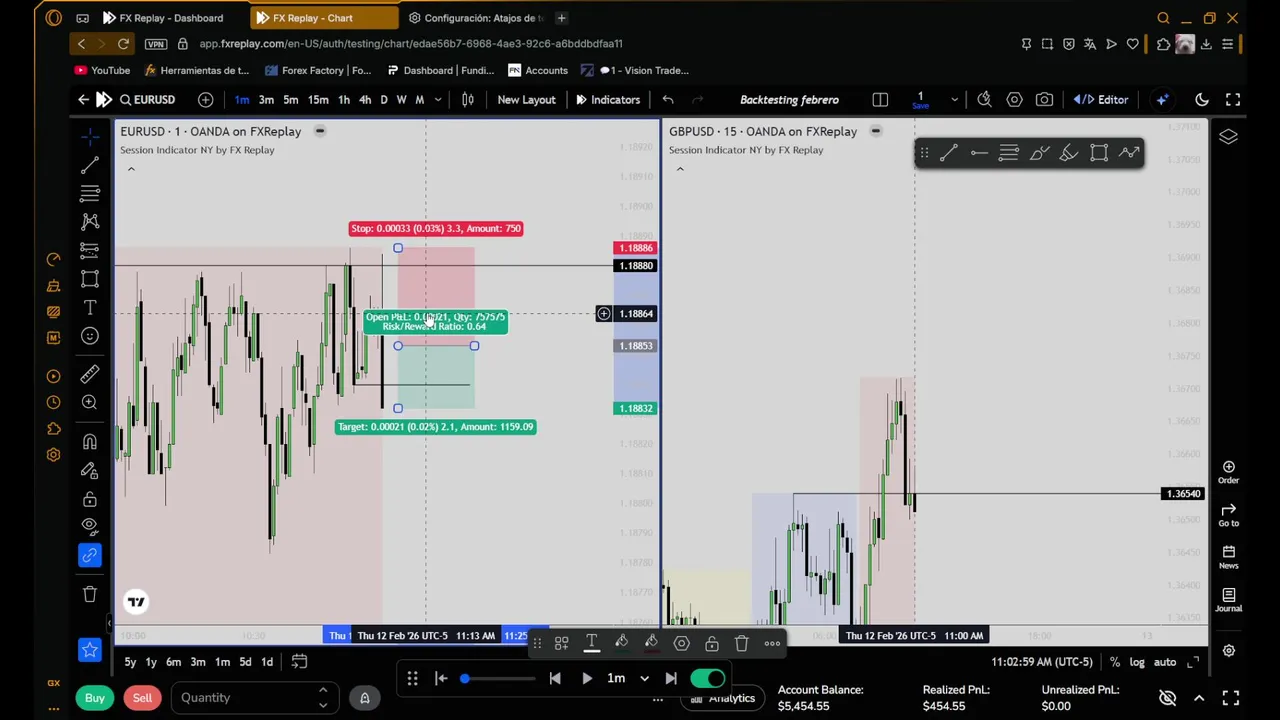Expand the bottom panel chevron up
The height and width of the screenshot is (720, 1280).
1199,698
